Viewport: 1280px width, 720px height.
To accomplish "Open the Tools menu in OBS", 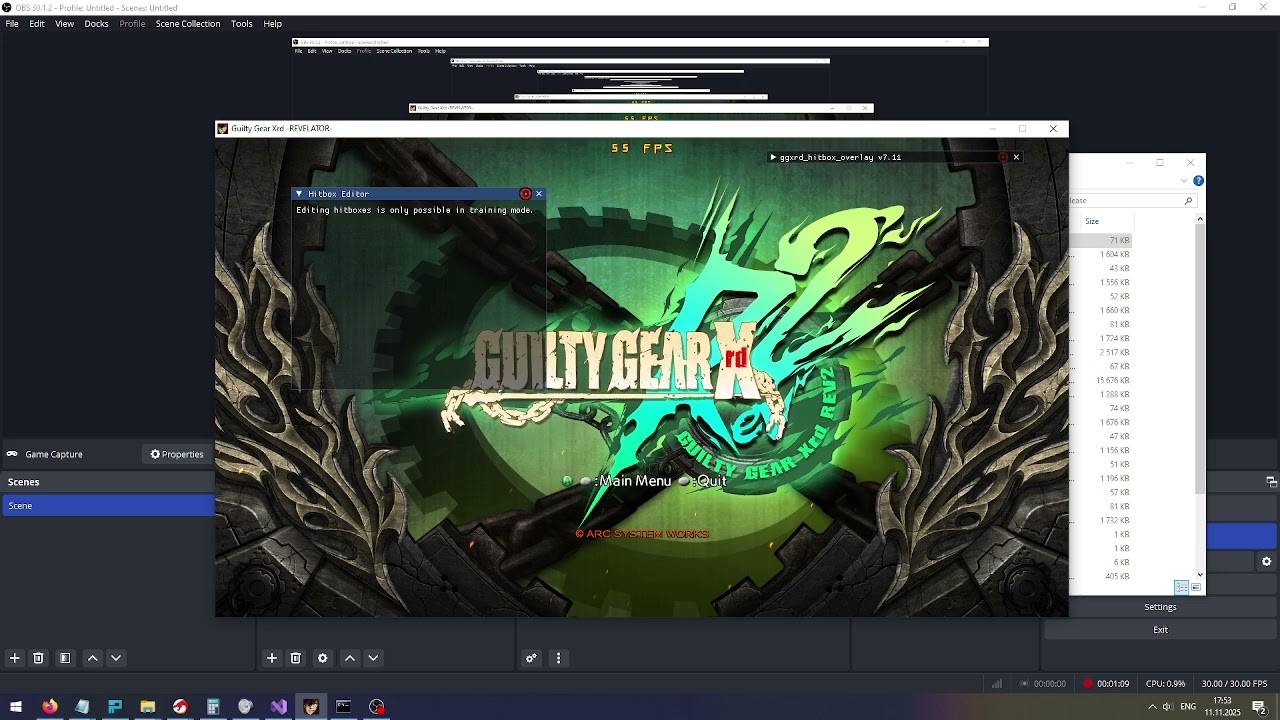I will 242,24.
